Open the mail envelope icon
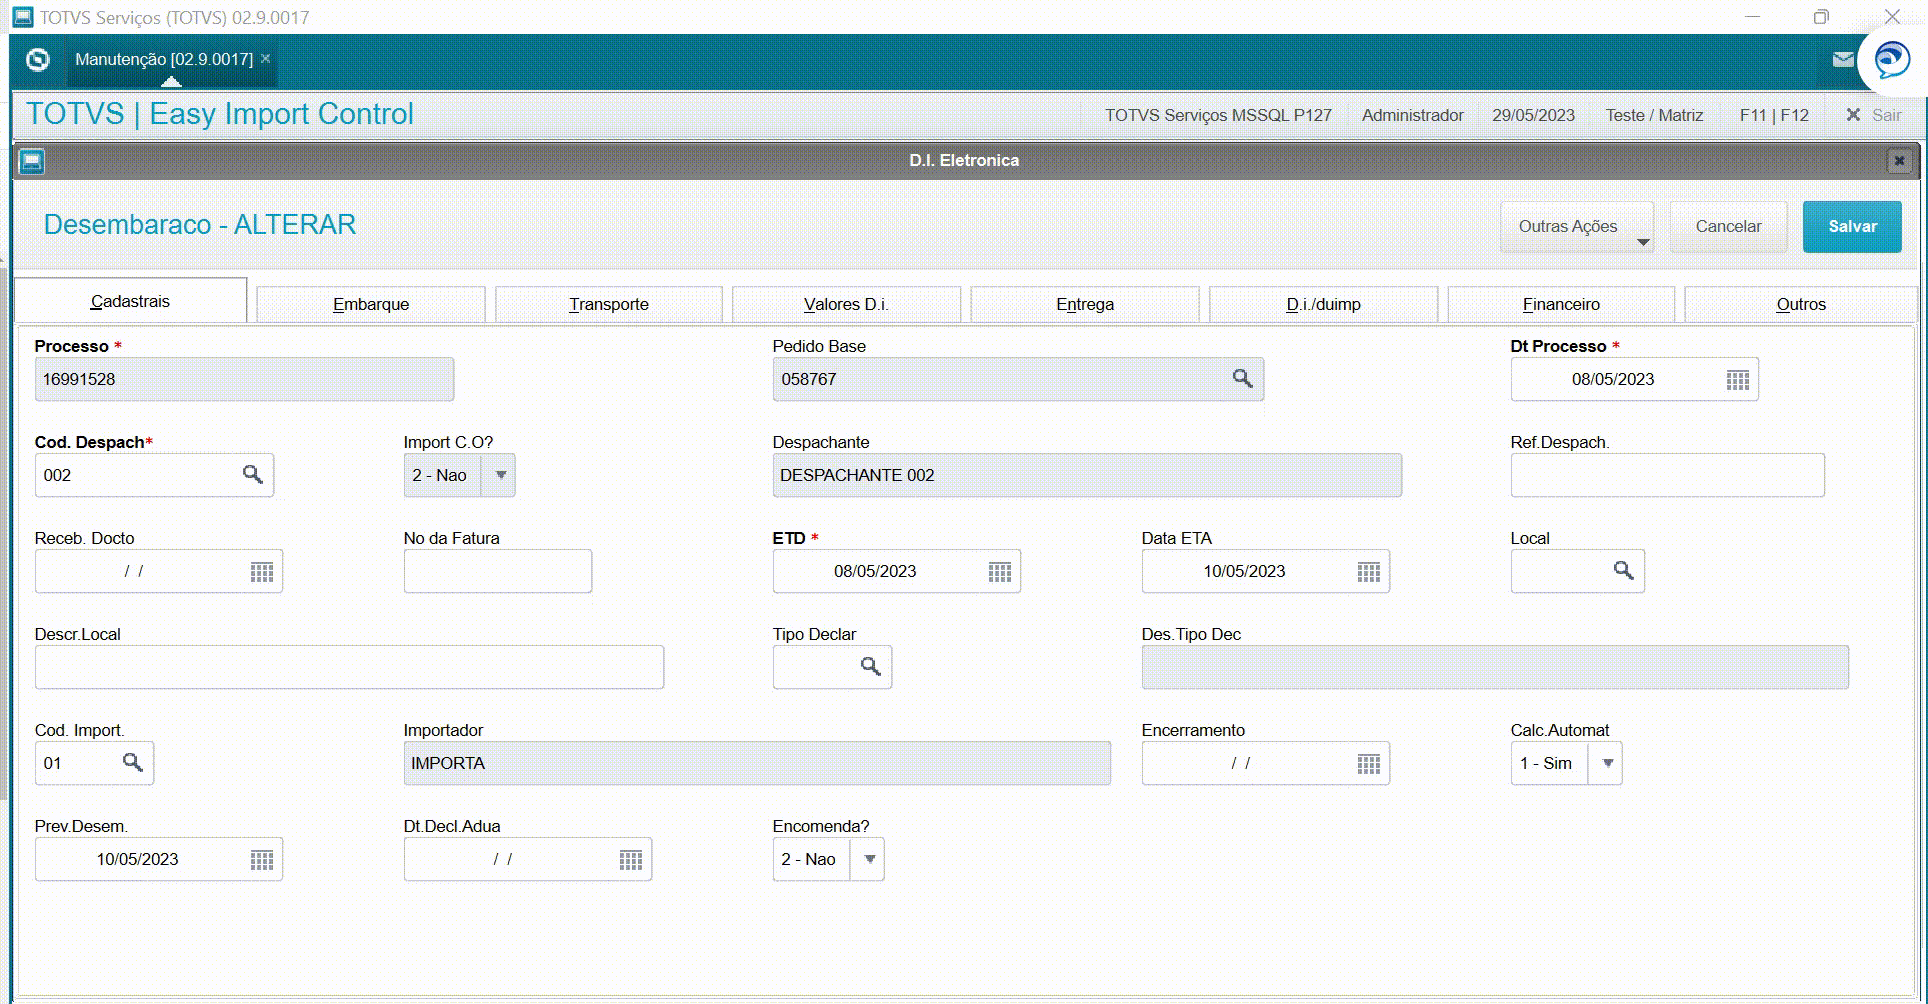The width and height of the screenshot is (1928, 1004). point(1843,60)
